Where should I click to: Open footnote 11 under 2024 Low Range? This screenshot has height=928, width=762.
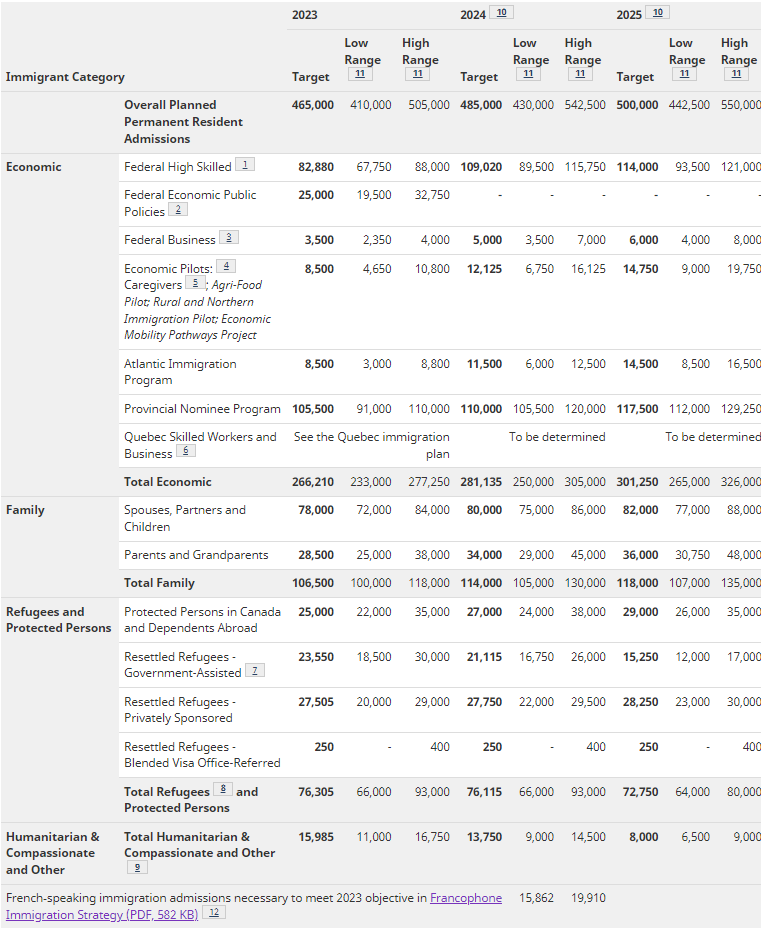(x=528, y=74)
